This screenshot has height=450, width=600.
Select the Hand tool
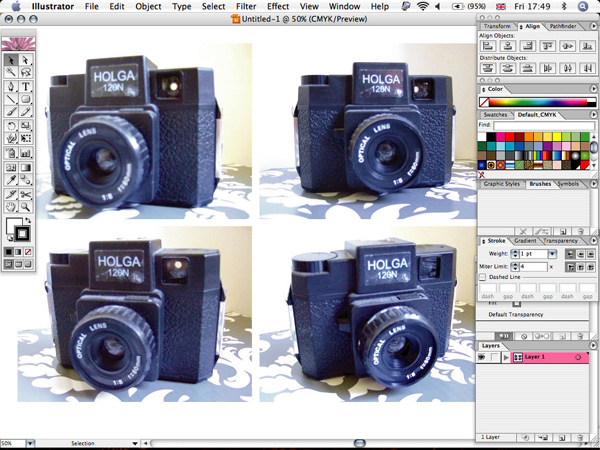[x=11, y=207]
